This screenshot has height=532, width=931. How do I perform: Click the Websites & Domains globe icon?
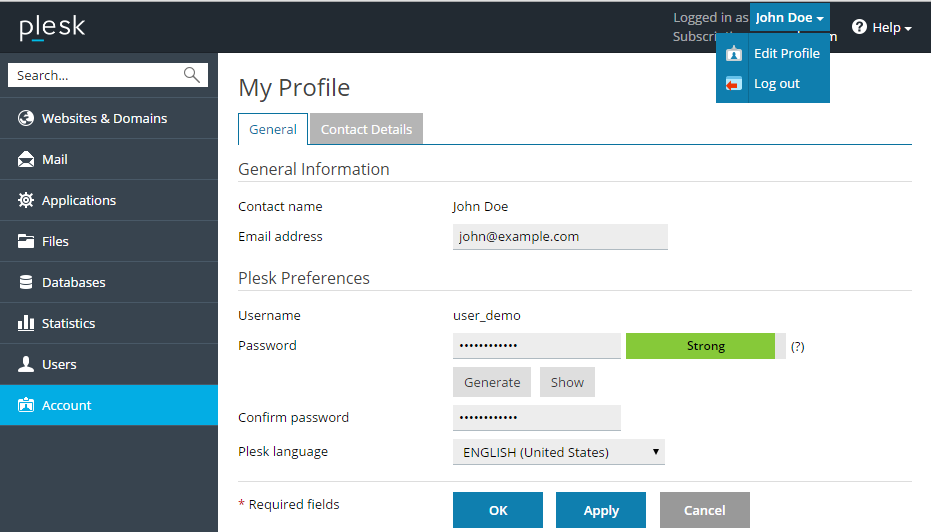coord(26,118)
